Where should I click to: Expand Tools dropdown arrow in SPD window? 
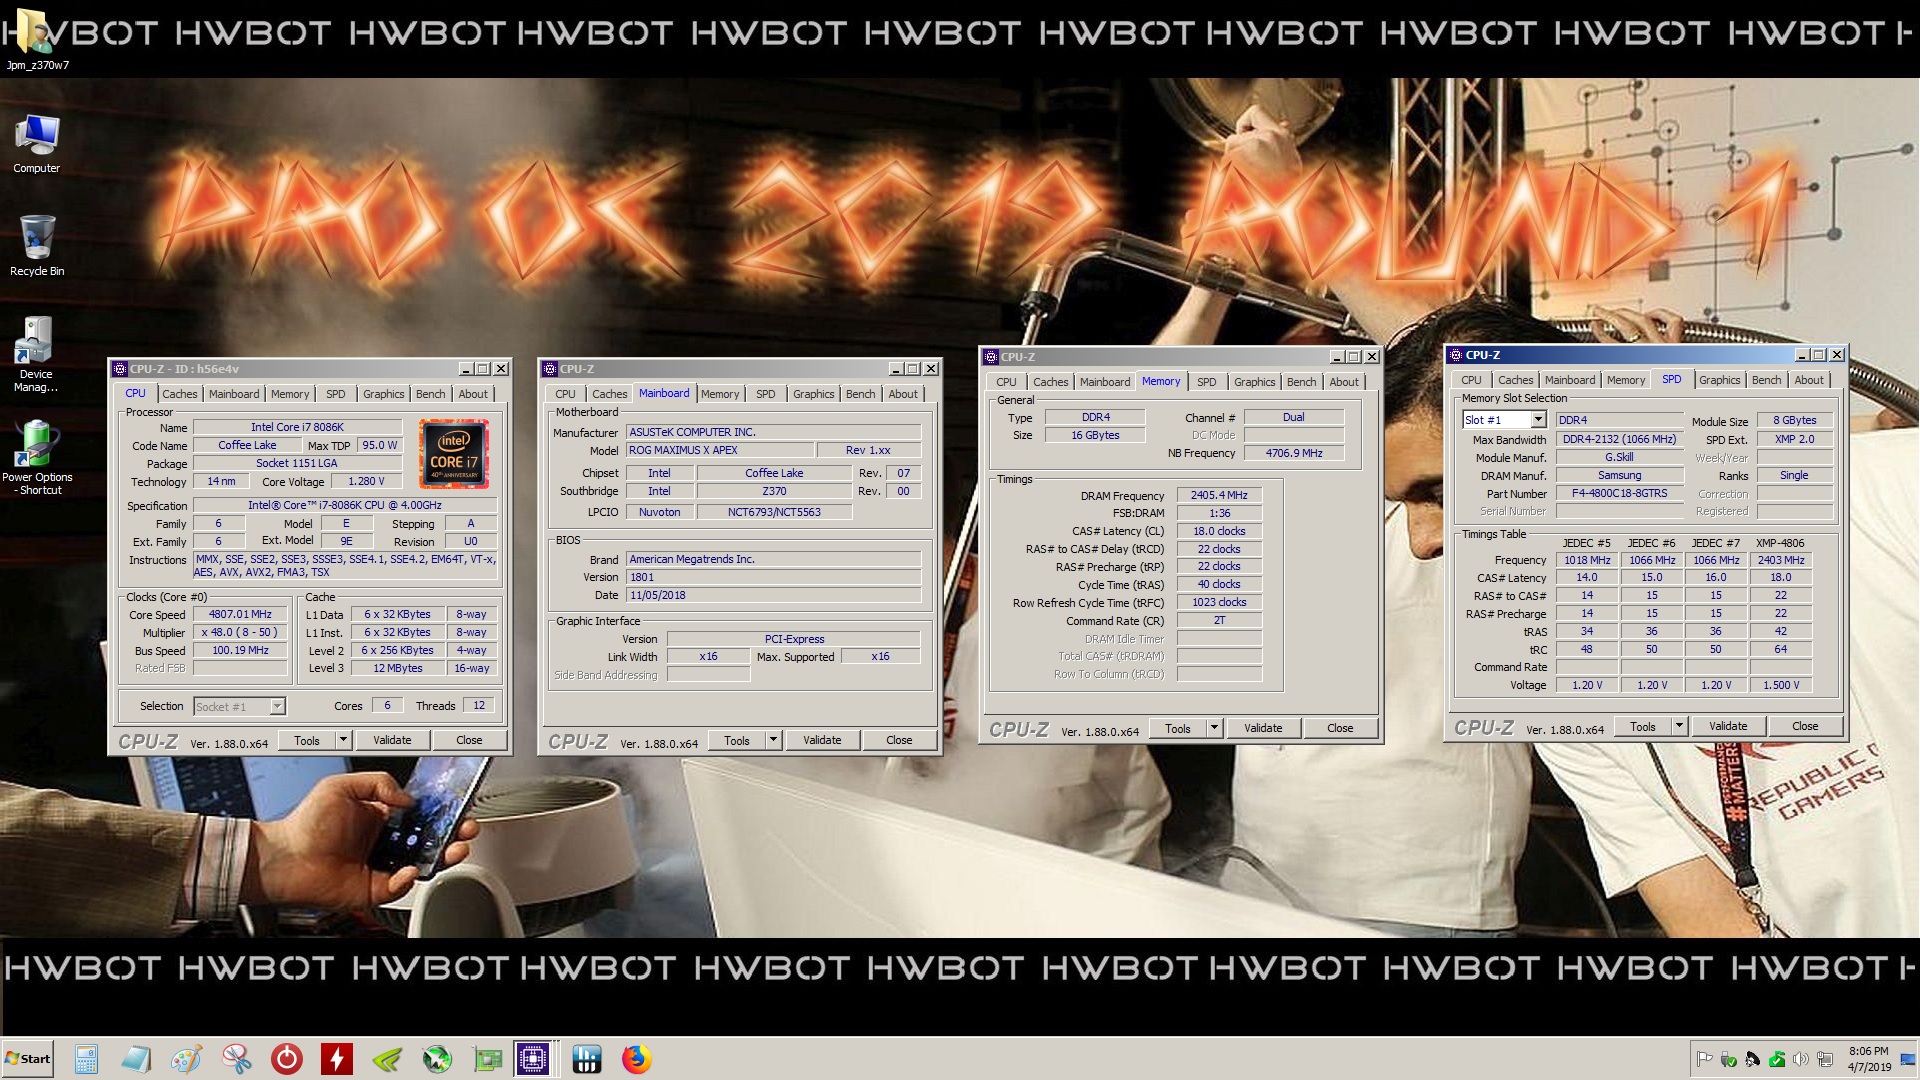1679,726
